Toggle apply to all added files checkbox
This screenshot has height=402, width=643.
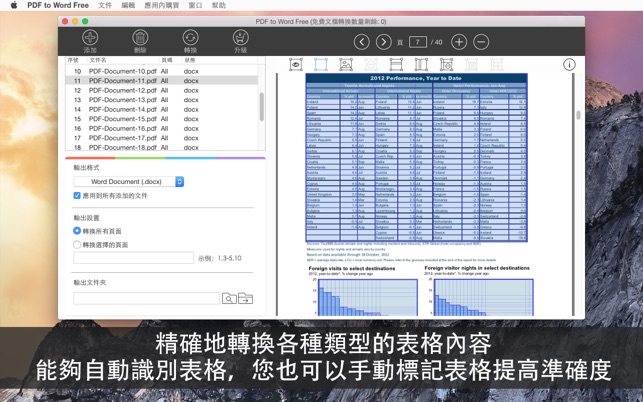(77, 196)
